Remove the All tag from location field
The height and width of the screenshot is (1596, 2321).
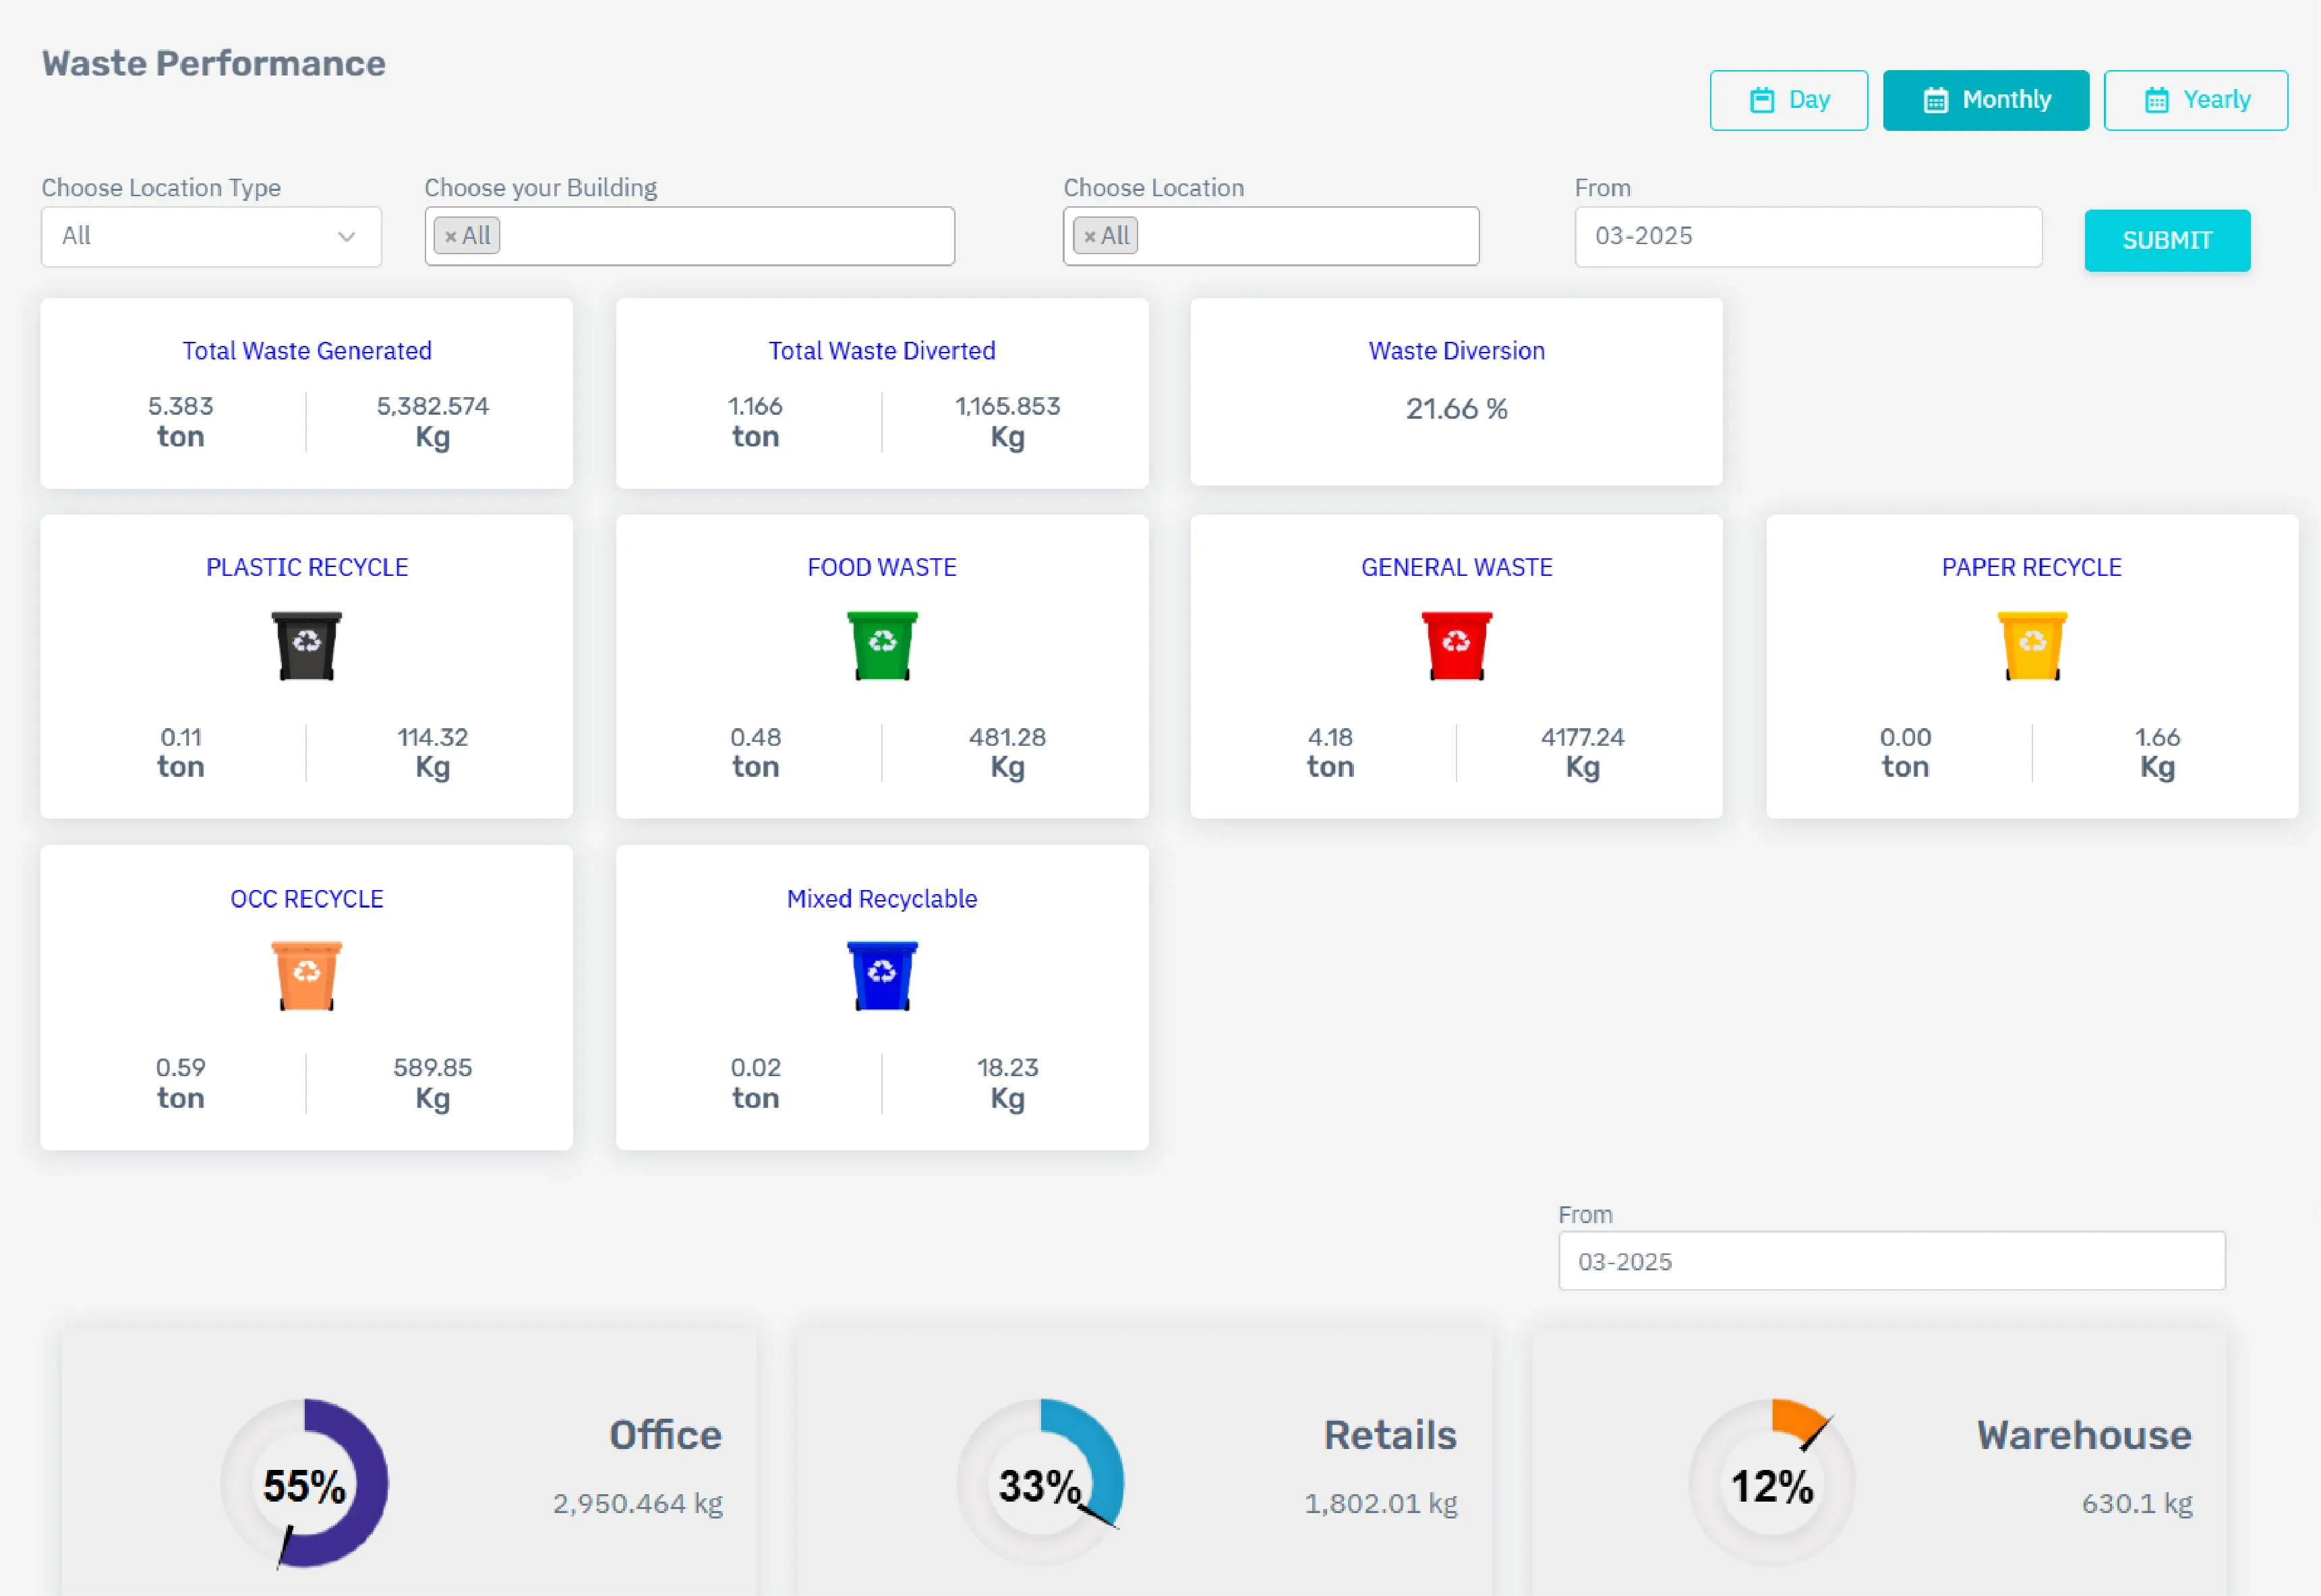click(1090, 237)
